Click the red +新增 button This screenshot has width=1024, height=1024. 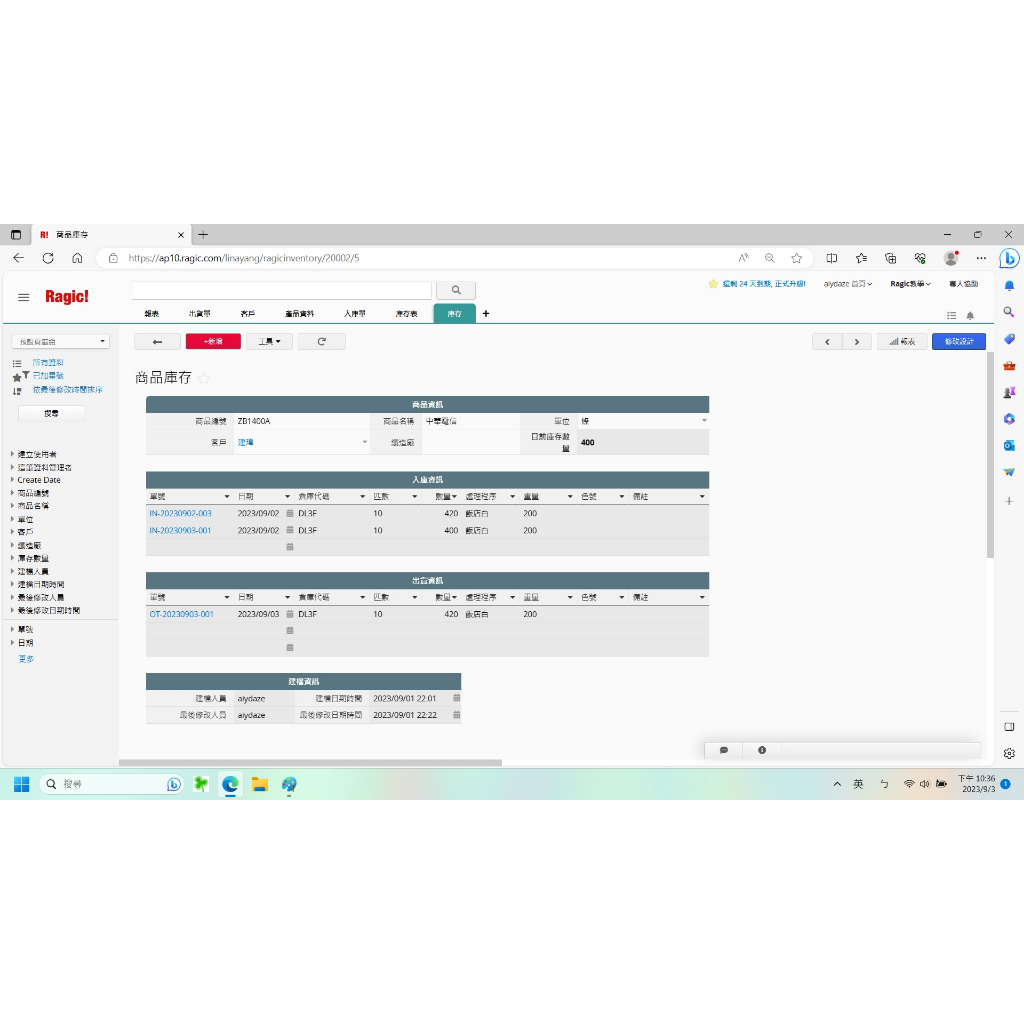tap(213, 342)
